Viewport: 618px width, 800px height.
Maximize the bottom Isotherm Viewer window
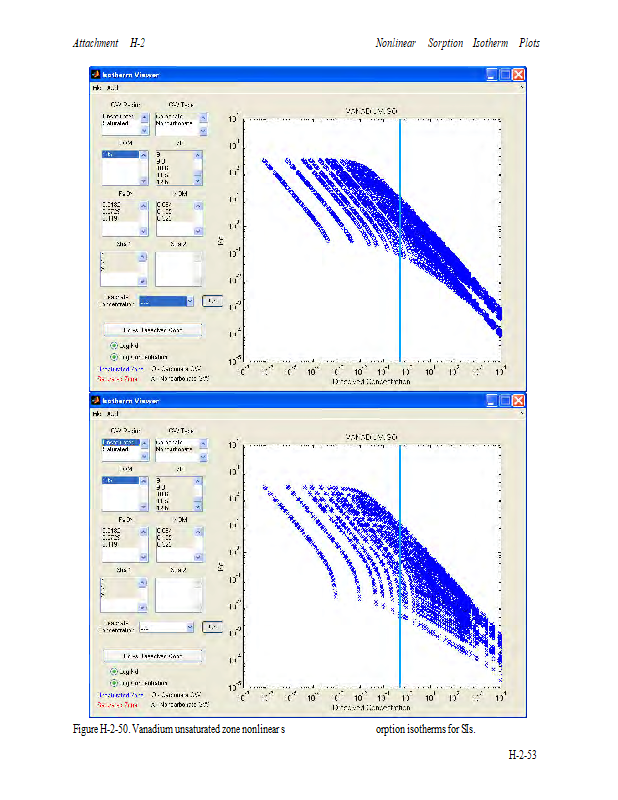click(506, 400)
